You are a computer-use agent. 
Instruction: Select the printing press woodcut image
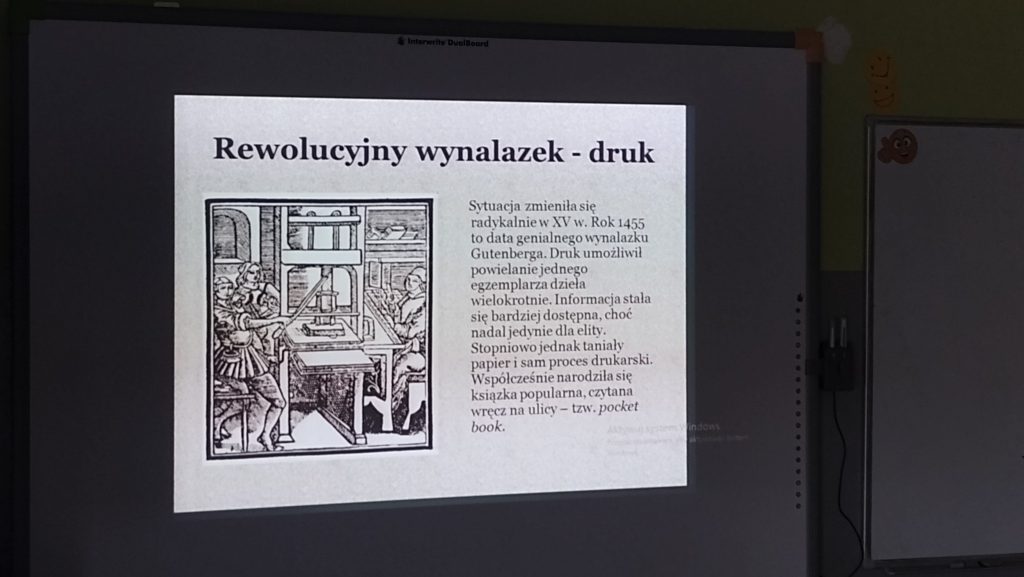[x=319, y=327]
